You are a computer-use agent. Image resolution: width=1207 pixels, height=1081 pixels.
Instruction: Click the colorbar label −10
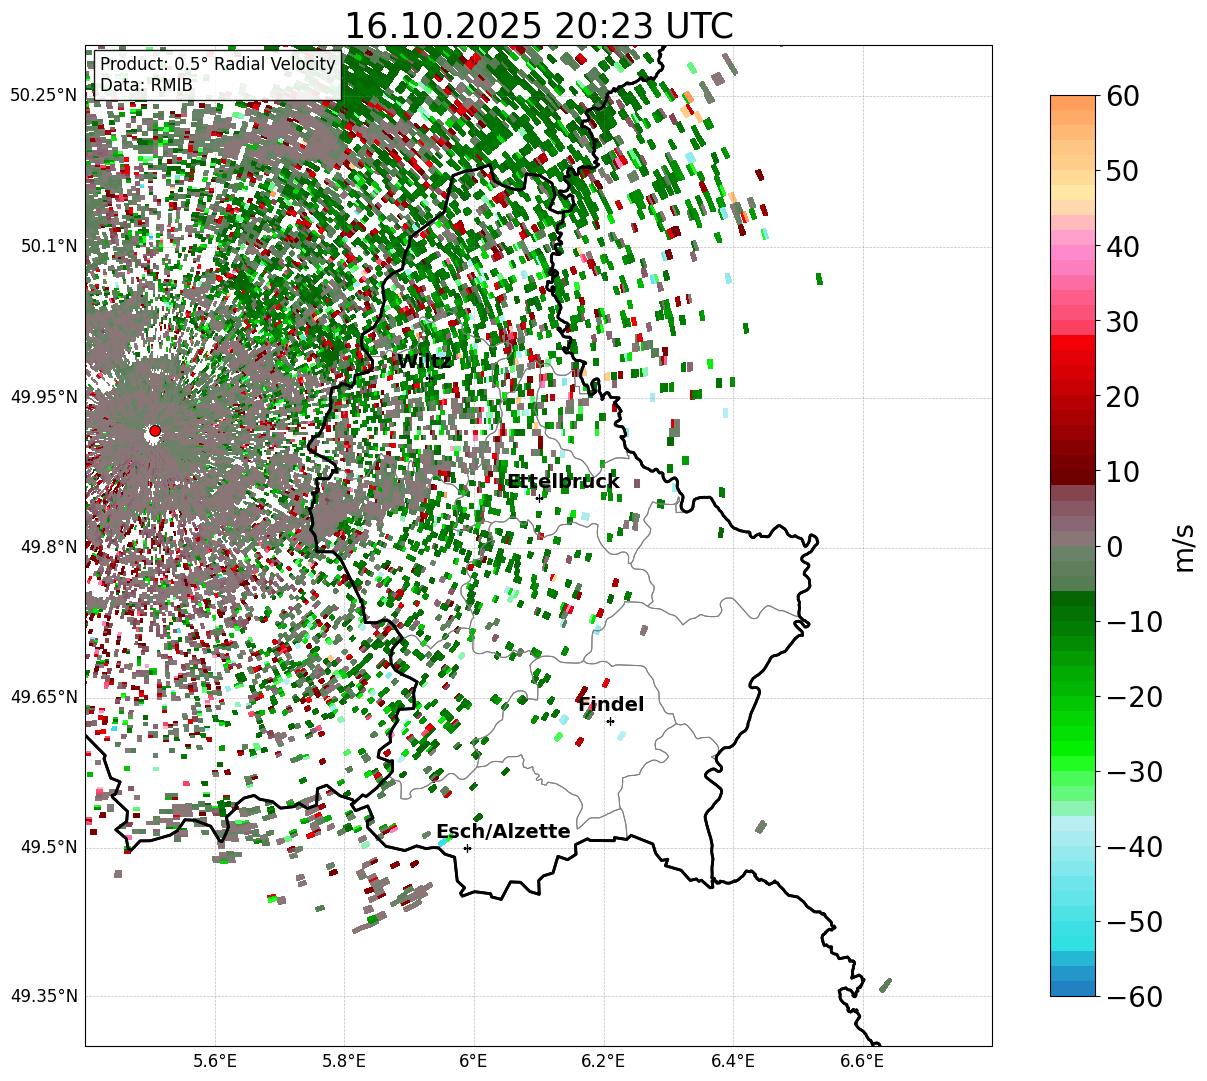click(x=1134, y=622)
